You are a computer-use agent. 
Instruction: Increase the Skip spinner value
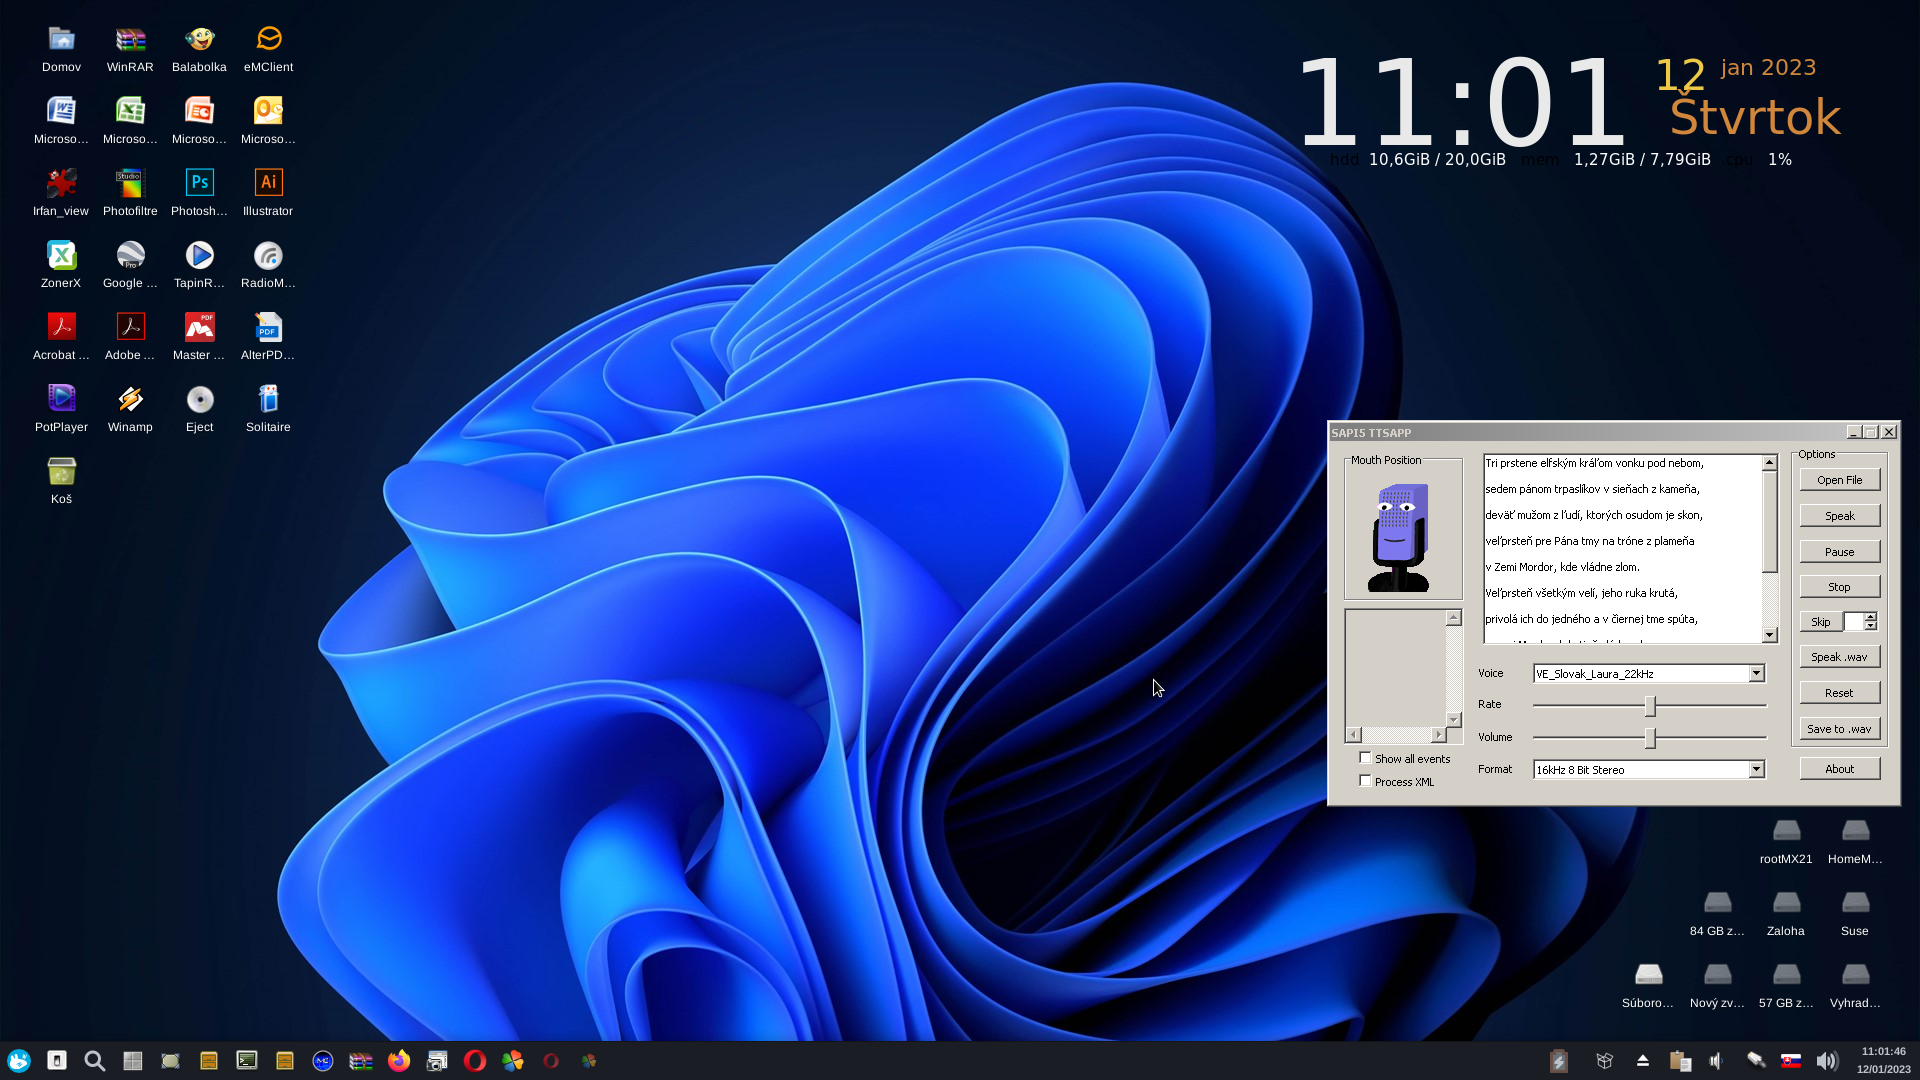[1870, 617]
